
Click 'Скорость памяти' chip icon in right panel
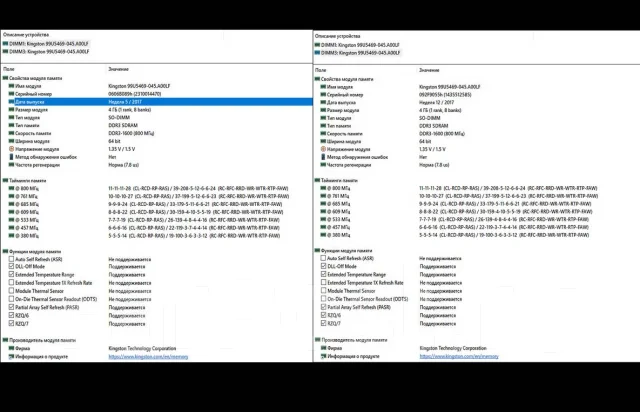[323, 134]
